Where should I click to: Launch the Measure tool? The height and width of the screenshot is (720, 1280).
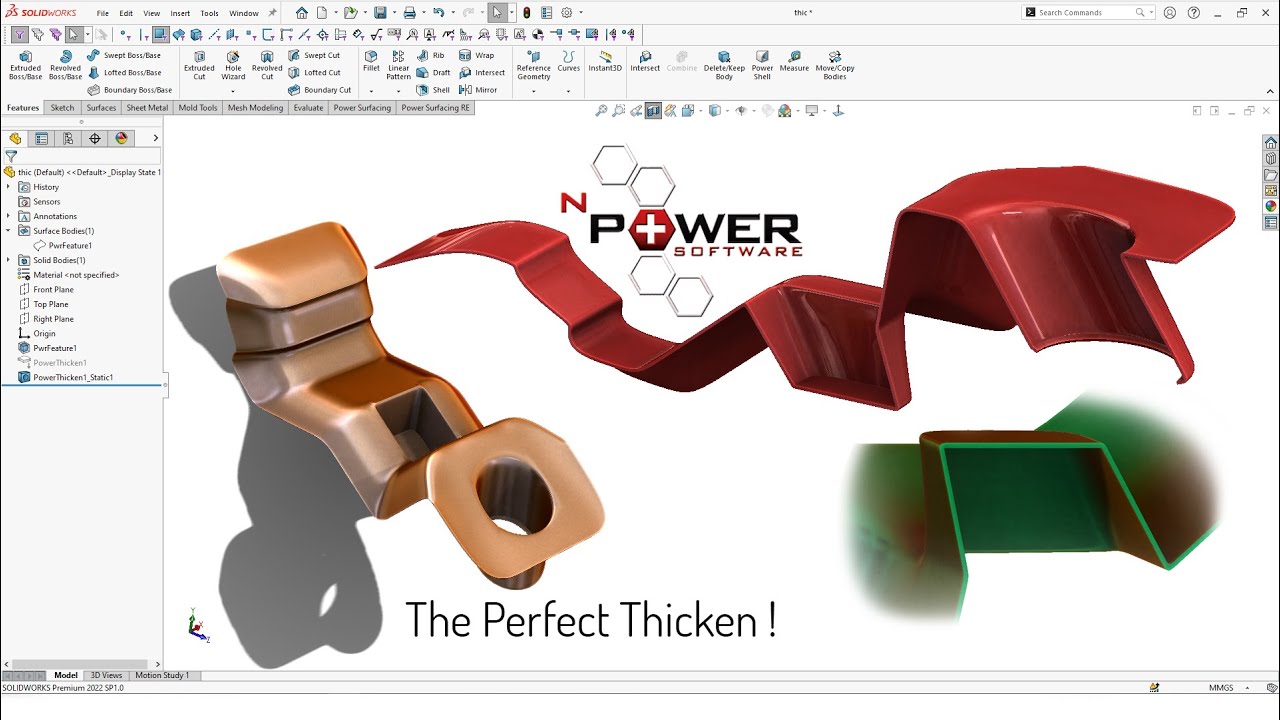pyautogui.click(x=794, y=62)
